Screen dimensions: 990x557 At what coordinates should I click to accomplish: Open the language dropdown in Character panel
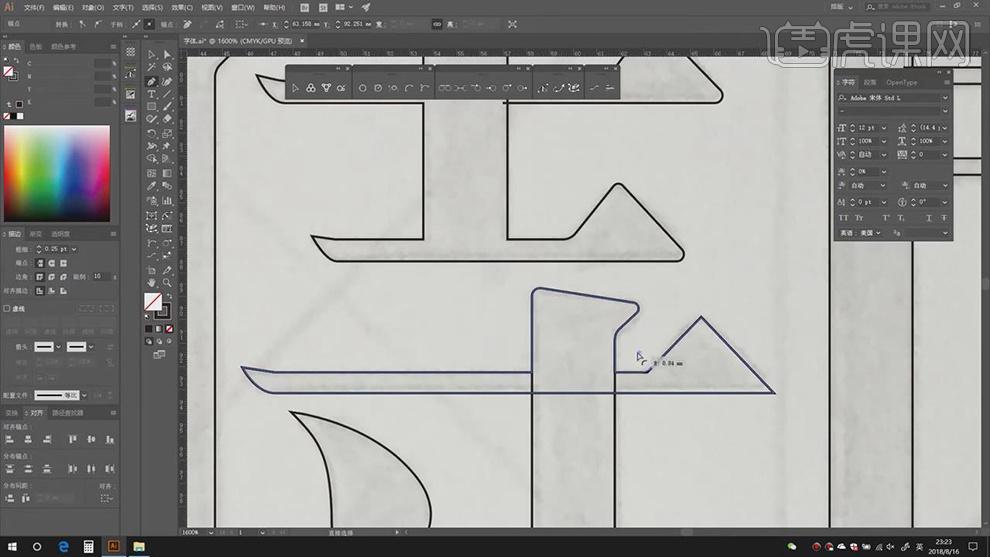(878, 233)
